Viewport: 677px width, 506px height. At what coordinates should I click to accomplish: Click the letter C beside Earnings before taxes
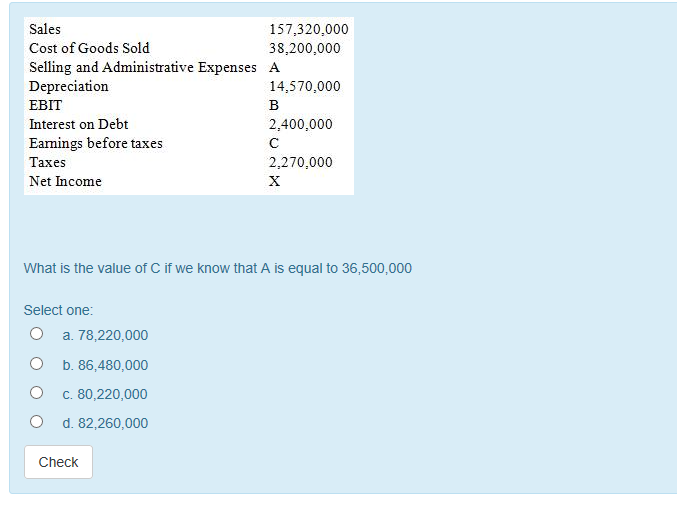(x=274, y=143)
